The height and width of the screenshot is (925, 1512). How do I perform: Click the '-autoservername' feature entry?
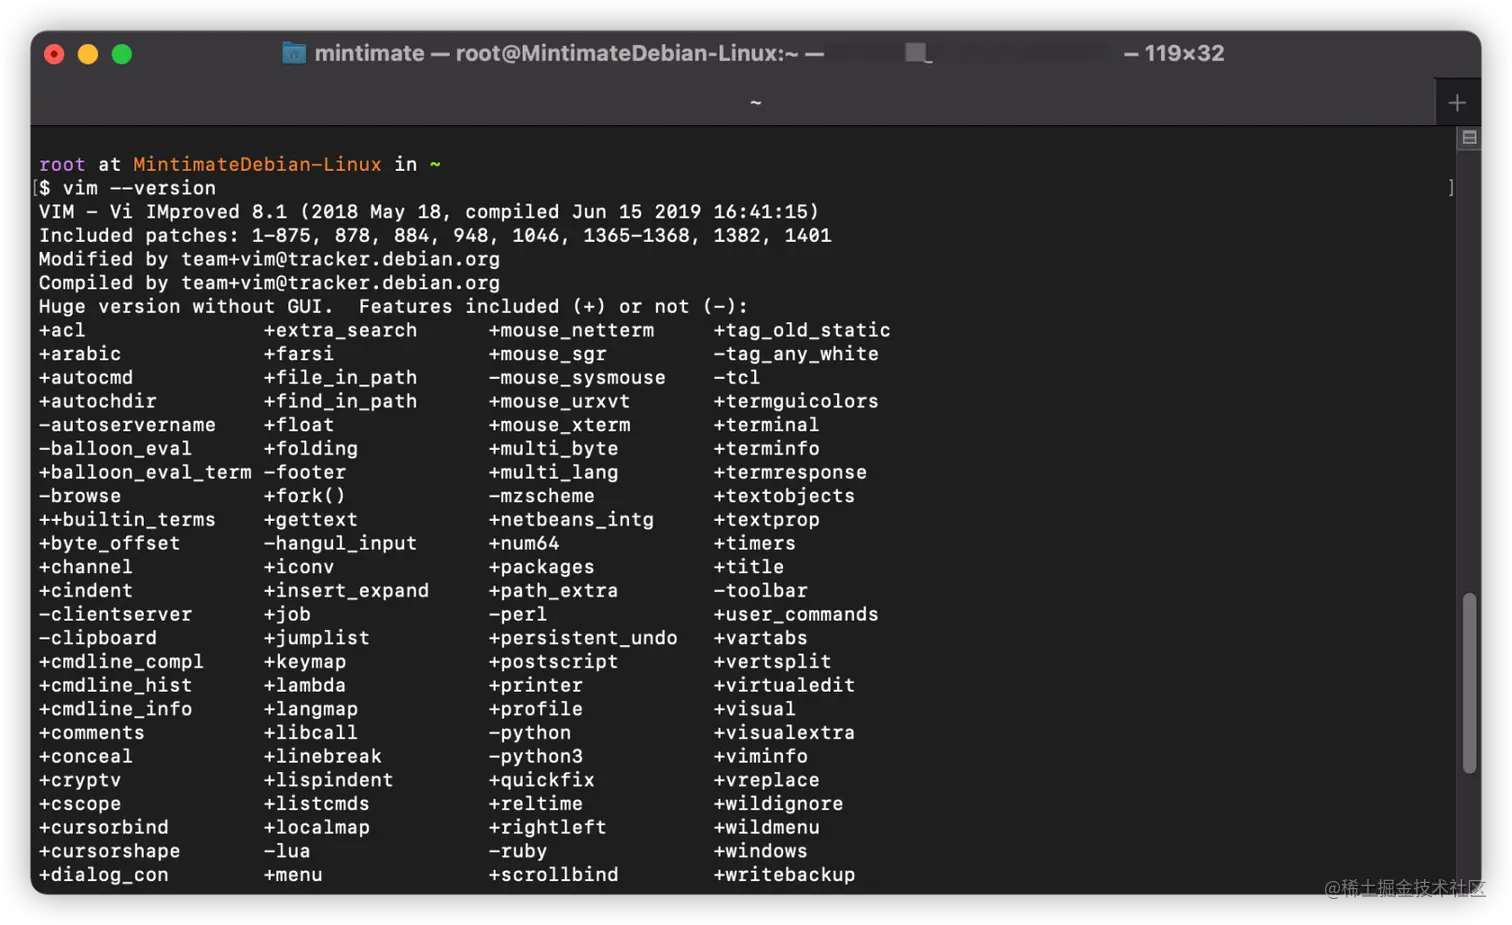(x=127, y=425)
